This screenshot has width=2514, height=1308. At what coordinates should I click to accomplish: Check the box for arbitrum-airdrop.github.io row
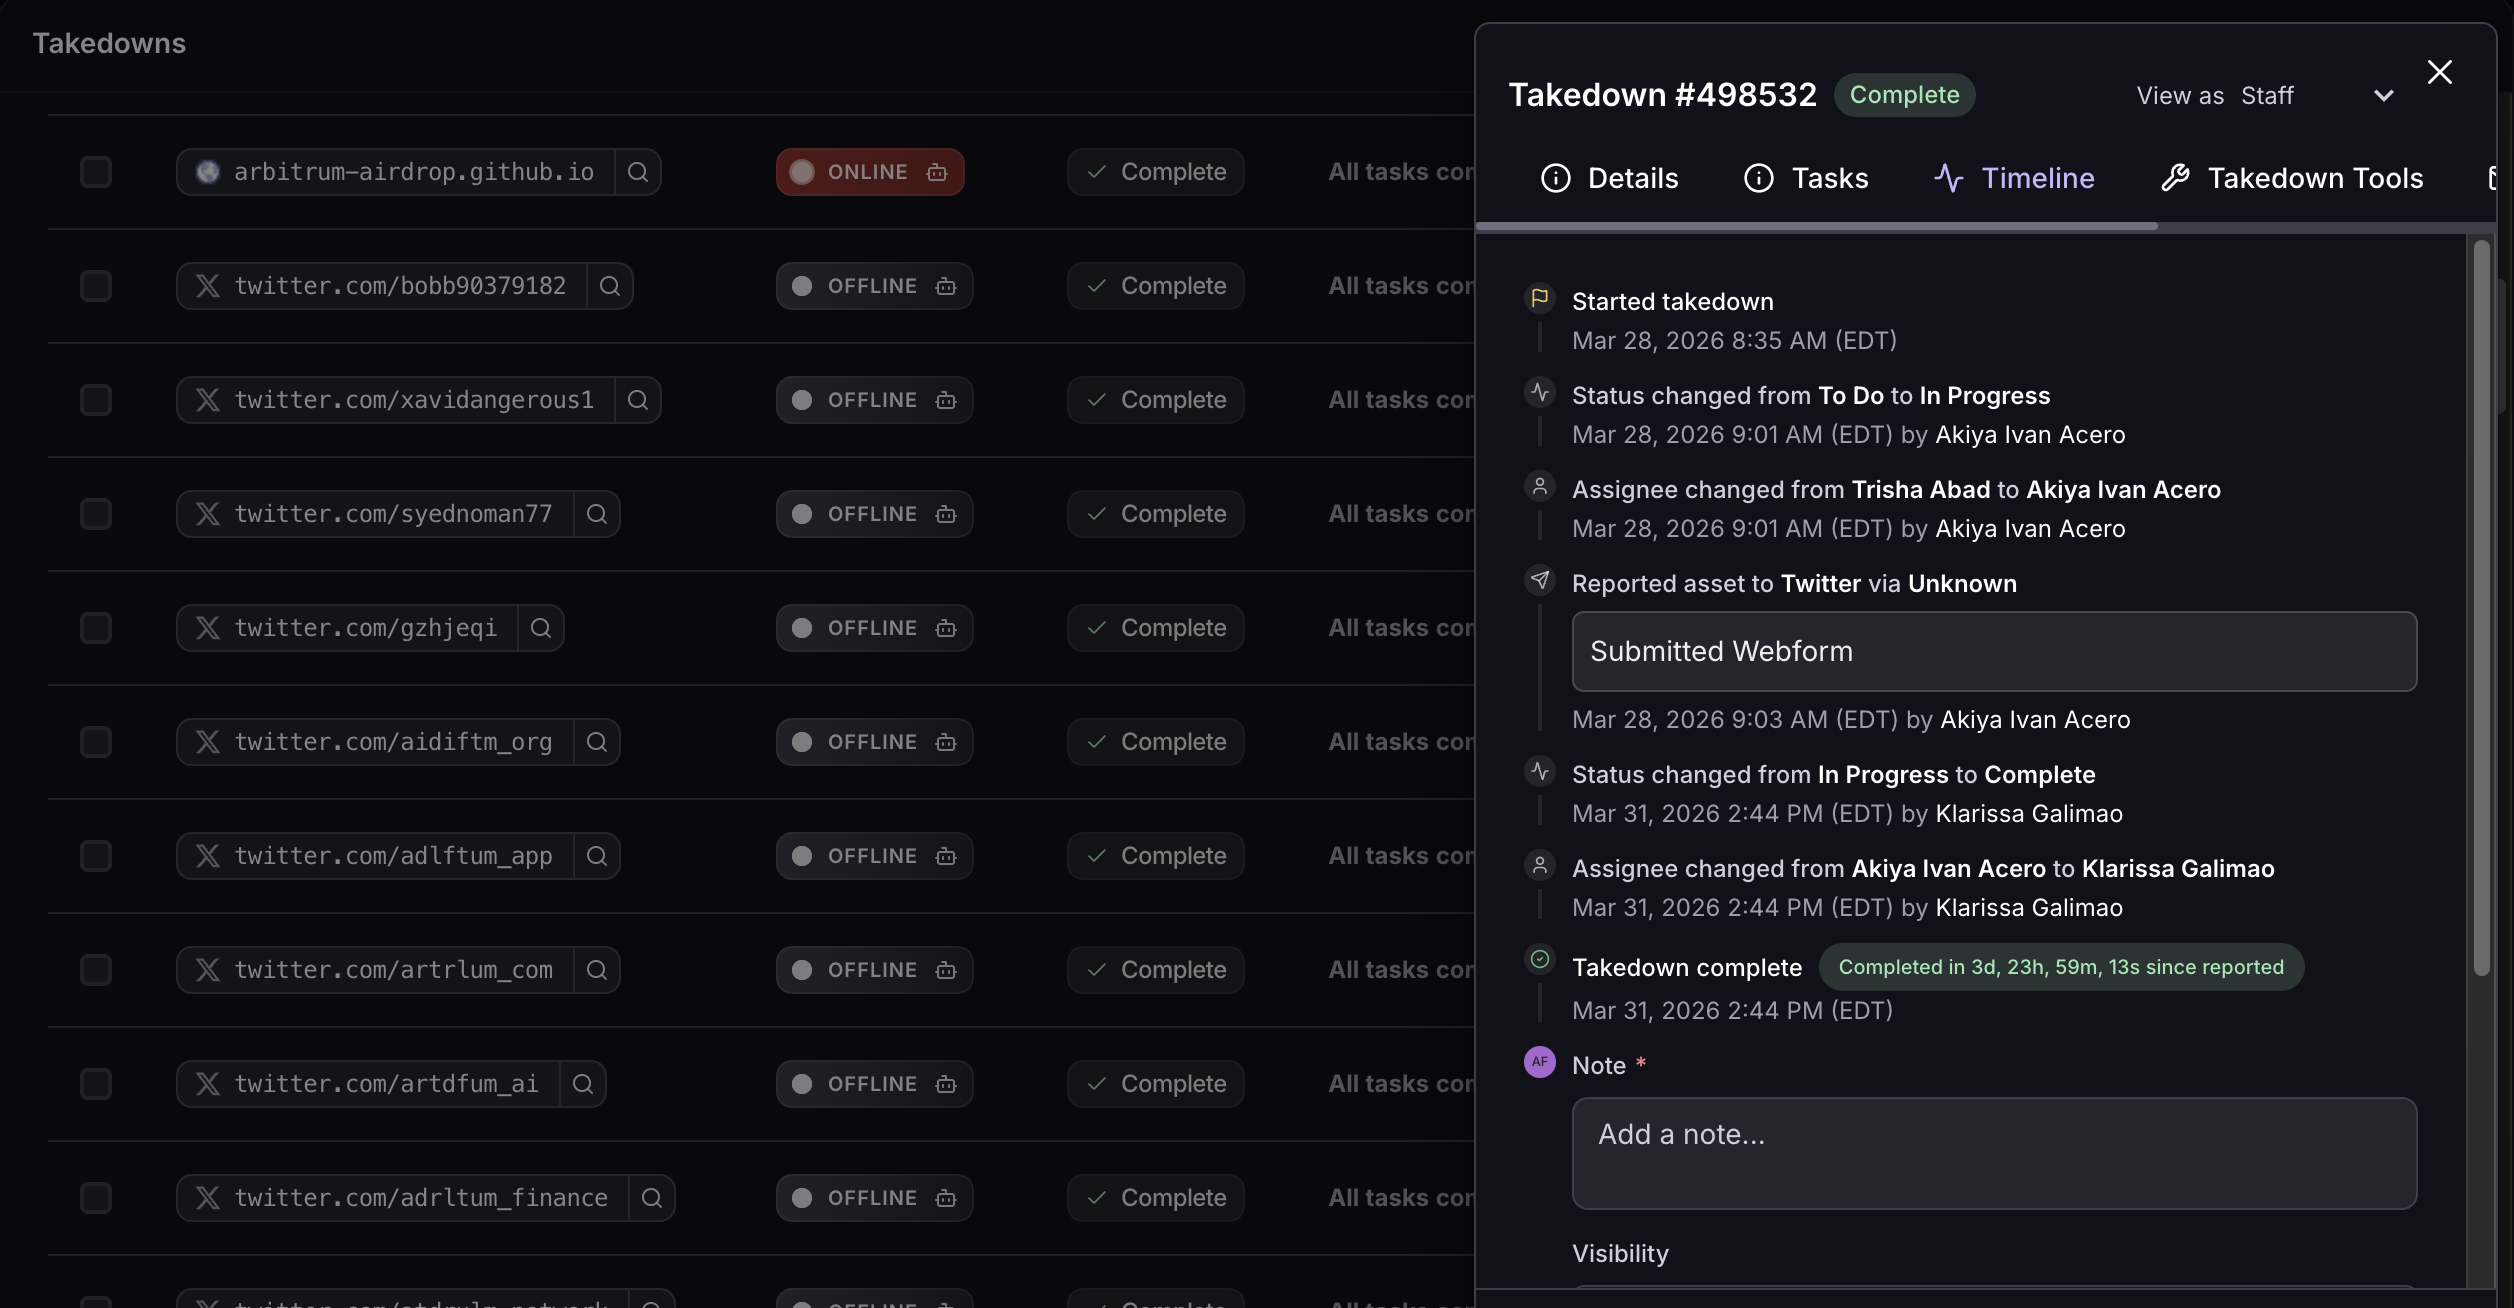click(x=96, y=172)
